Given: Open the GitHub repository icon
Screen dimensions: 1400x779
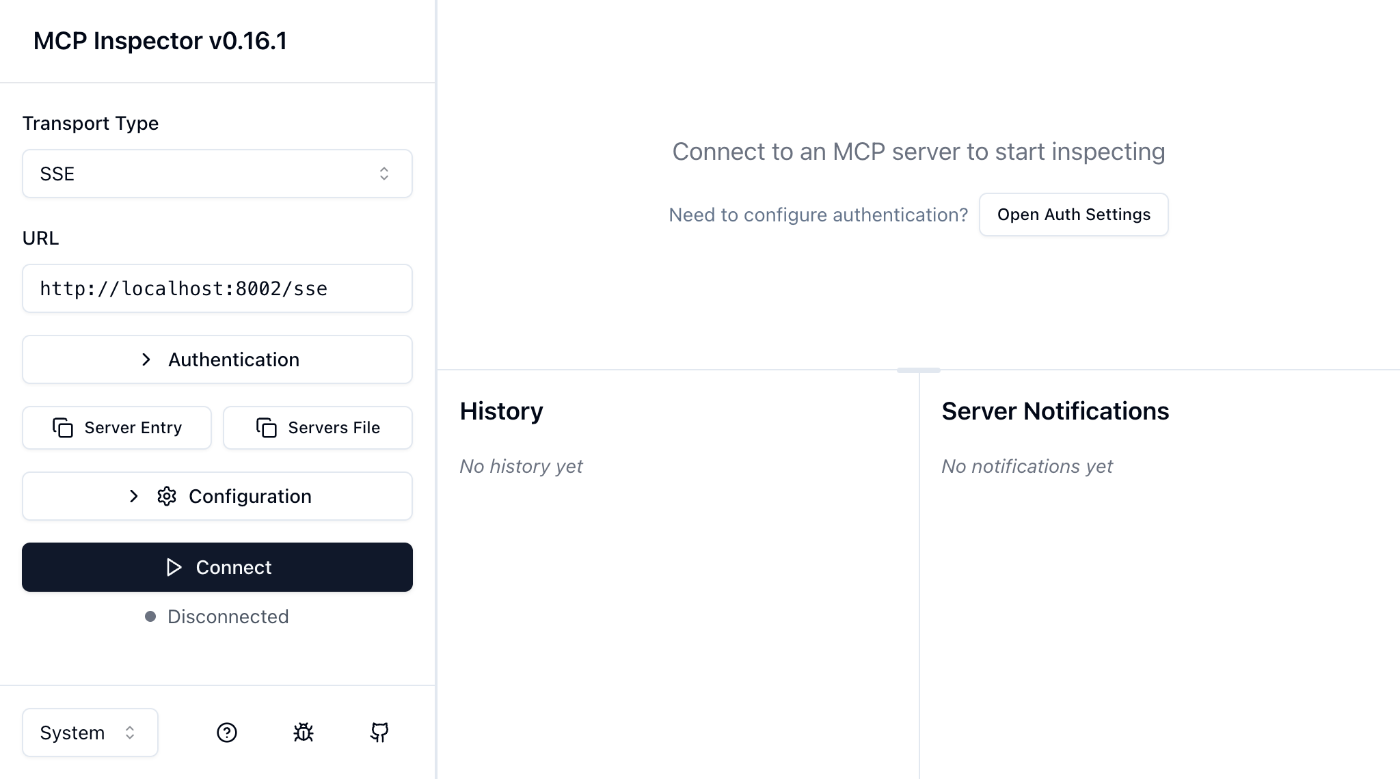Looking at the screenshot, I should 380,733.
